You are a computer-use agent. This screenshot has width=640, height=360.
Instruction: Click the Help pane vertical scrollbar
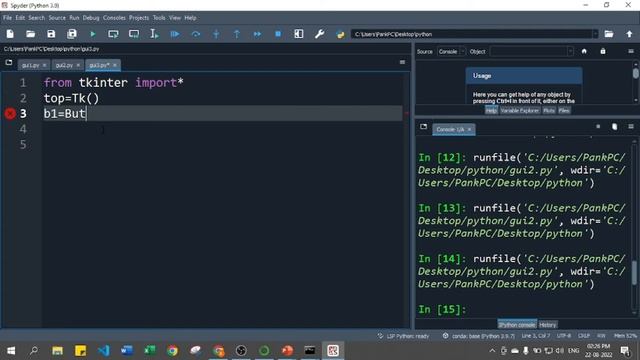[636, 73]
